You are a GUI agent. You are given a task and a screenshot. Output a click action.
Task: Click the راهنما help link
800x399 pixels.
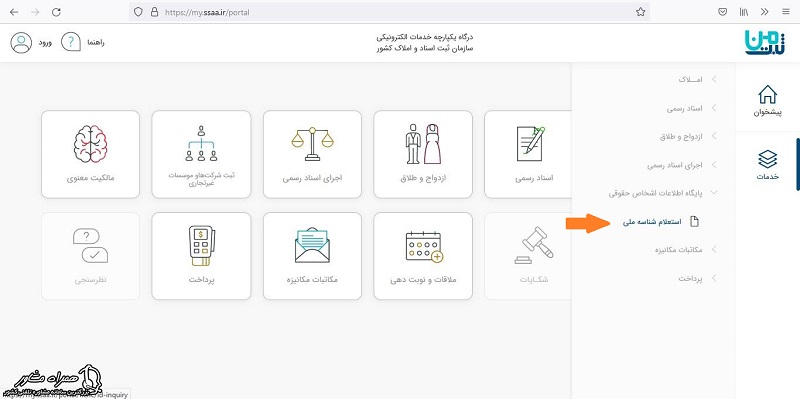(x=95, y=43)
